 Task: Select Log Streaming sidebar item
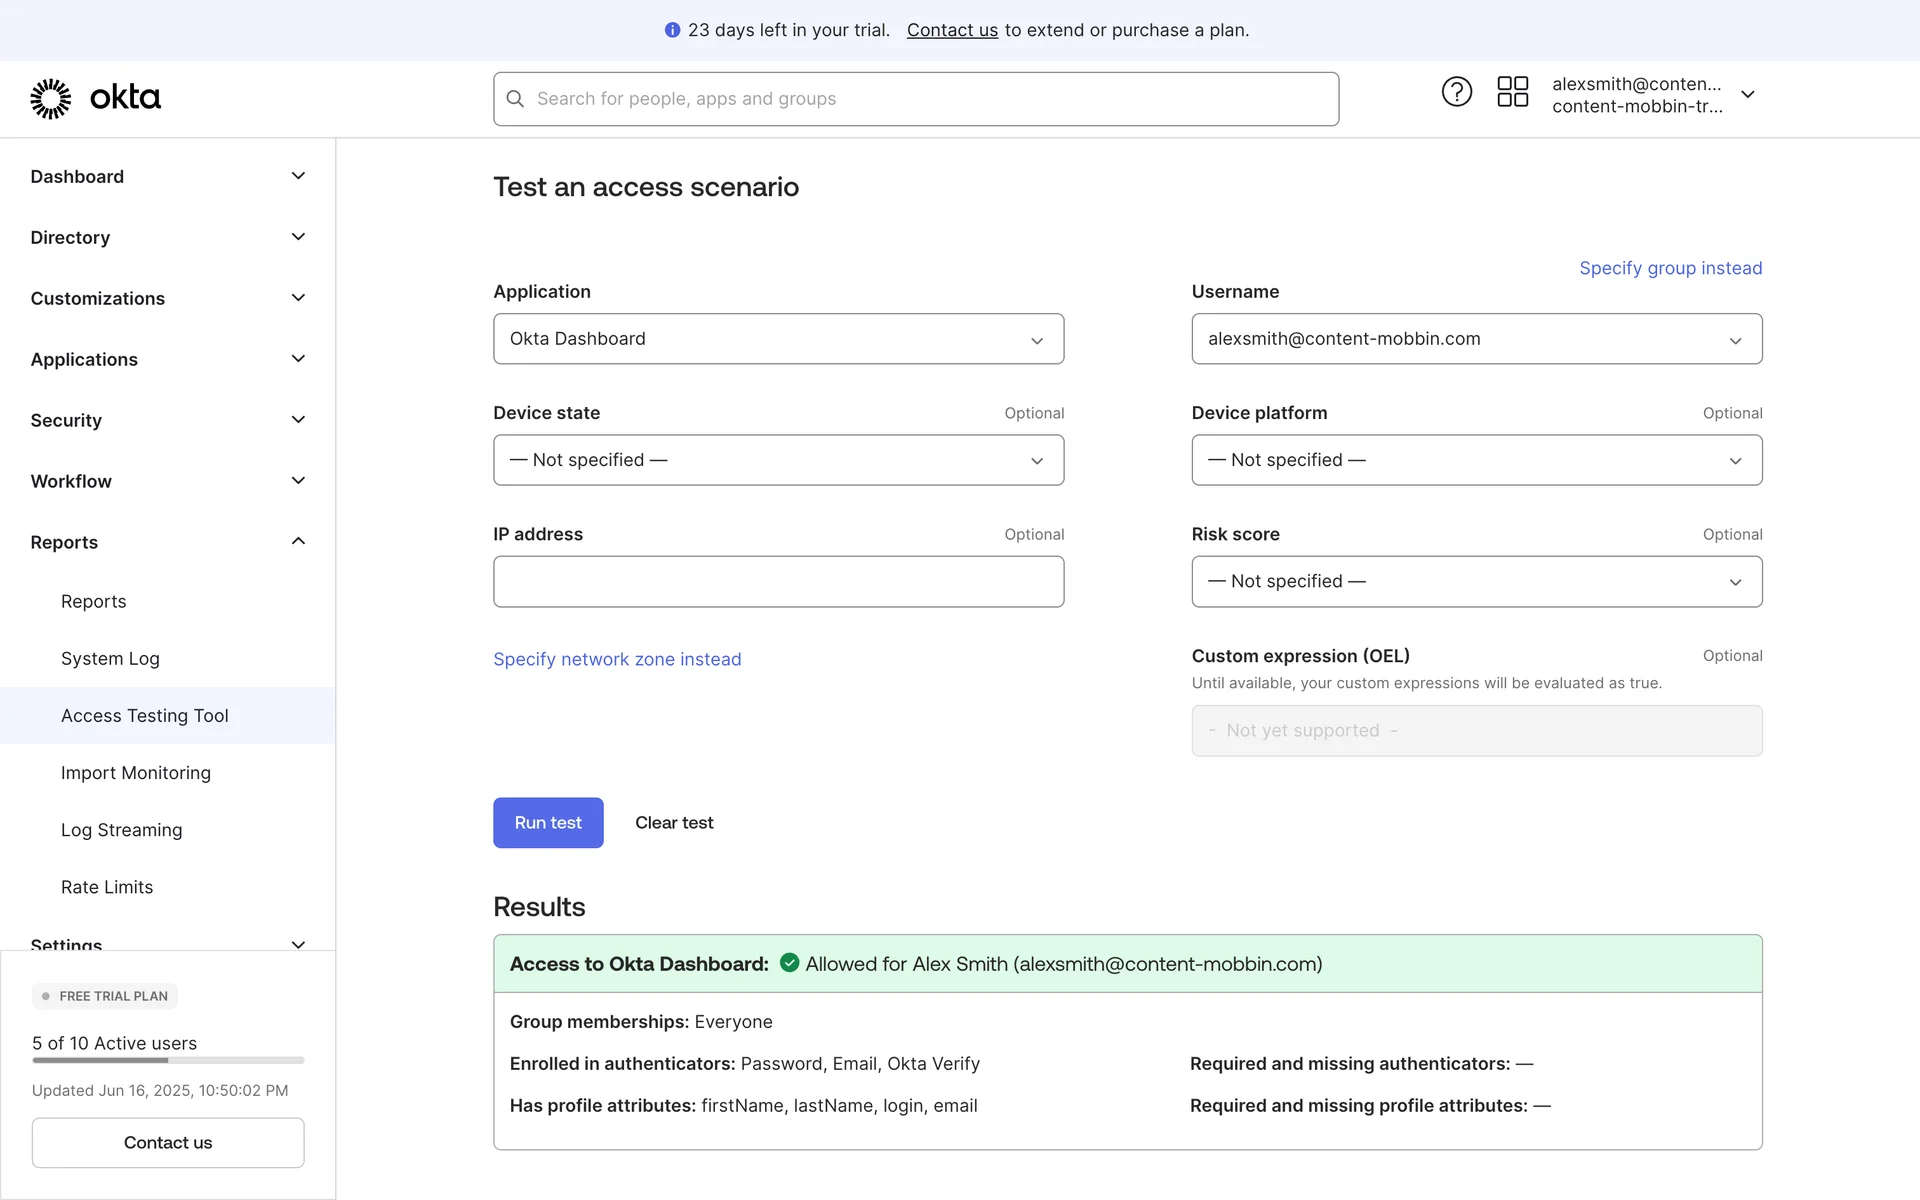(x=121, y=830)
